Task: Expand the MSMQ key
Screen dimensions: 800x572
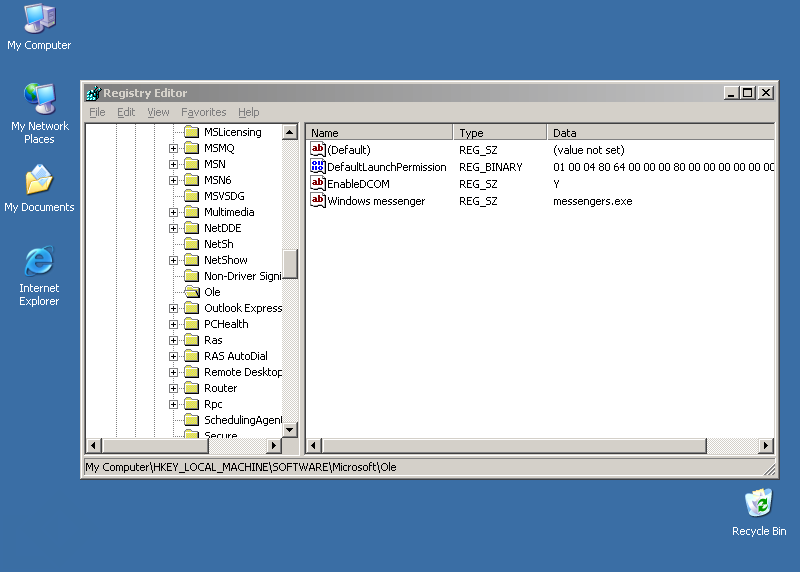Action: click(173, 148)
